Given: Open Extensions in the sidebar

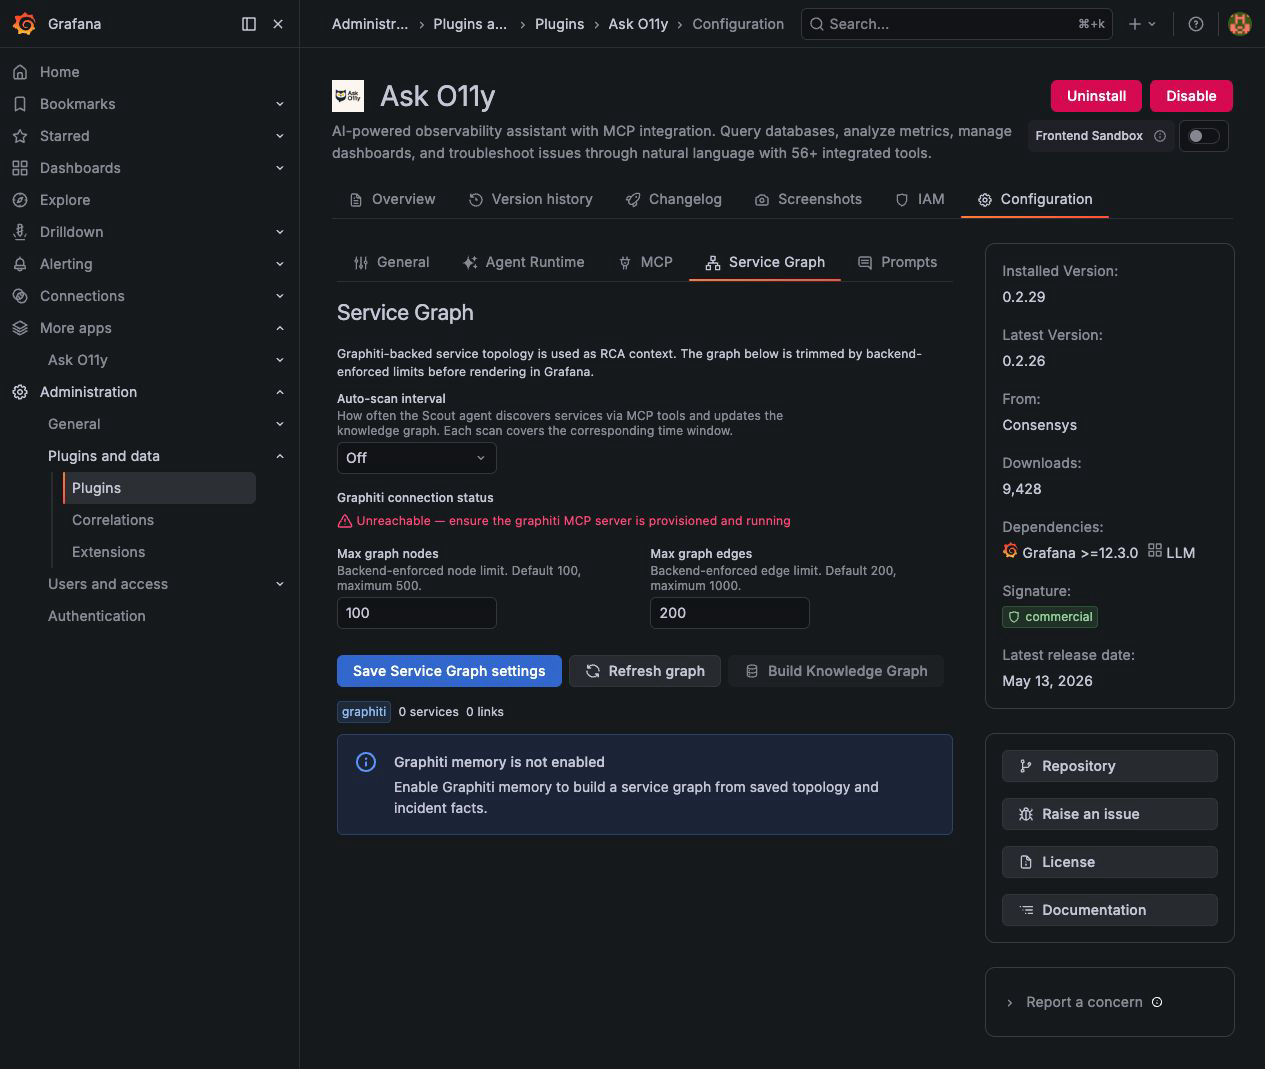Looking at the screenshot, I should pyautogui.click(x=109, y=552).
